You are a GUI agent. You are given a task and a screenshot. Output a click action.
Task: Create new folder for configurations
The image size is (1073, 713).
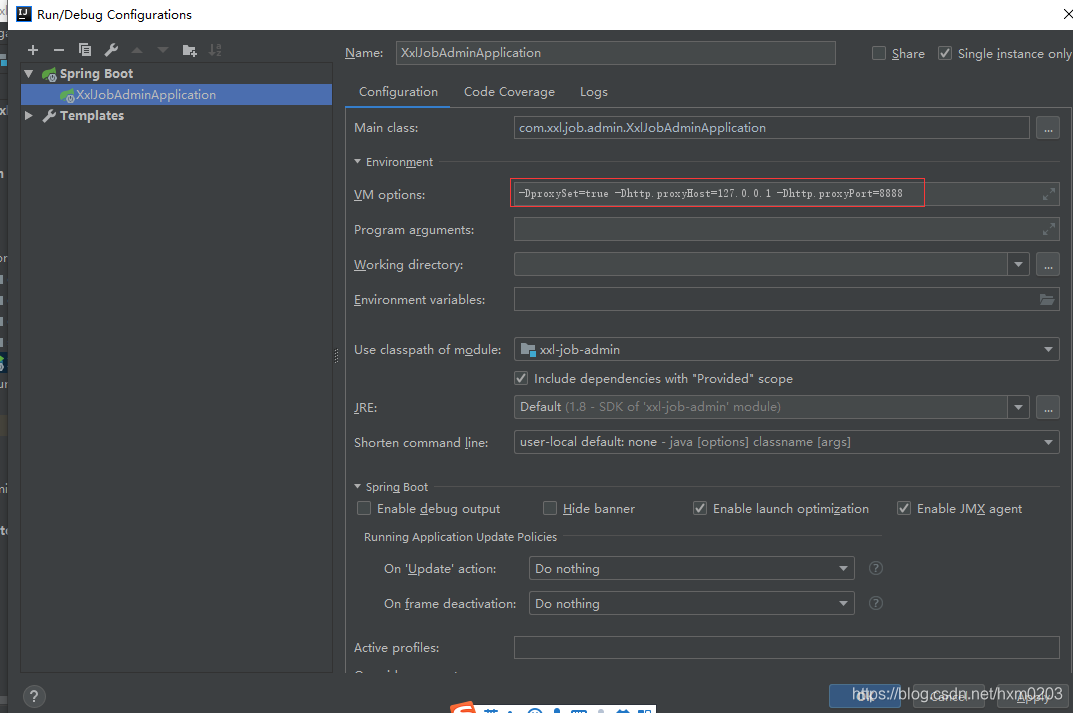click(190, 50)
